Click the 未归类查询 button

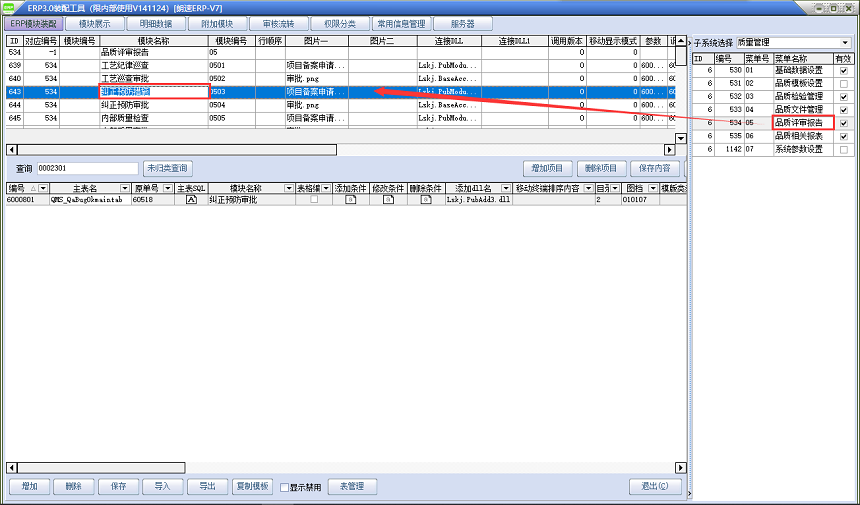click(167, 168)
